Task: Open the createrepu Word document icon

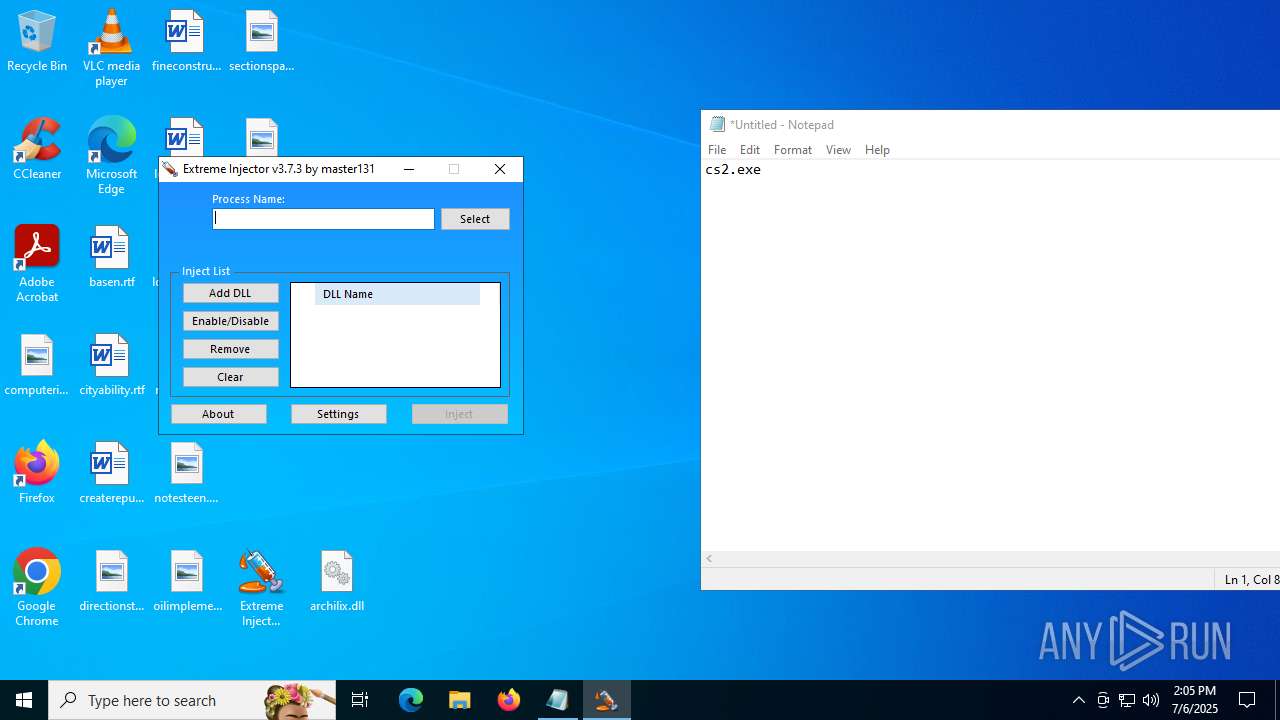Action: point(111,473)
